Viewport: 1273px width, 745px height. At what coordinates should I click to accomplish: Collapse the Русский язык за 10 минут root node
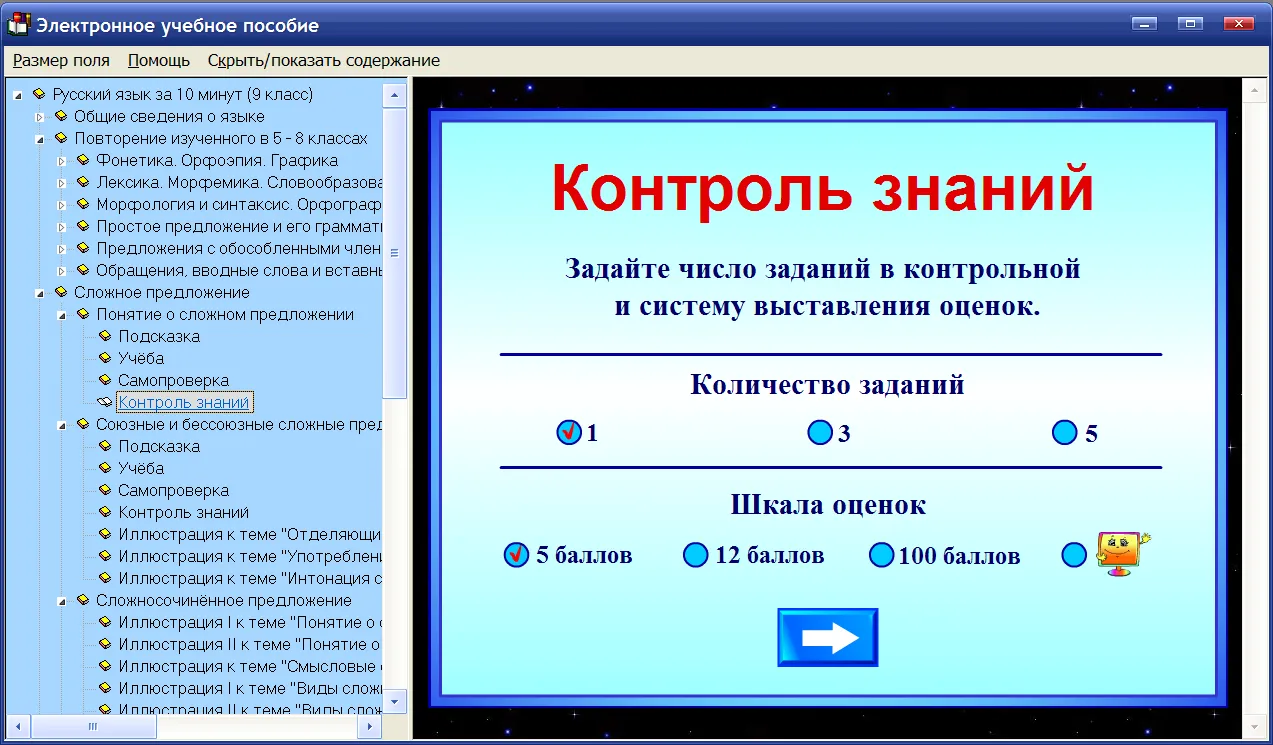tap(18, 95)
